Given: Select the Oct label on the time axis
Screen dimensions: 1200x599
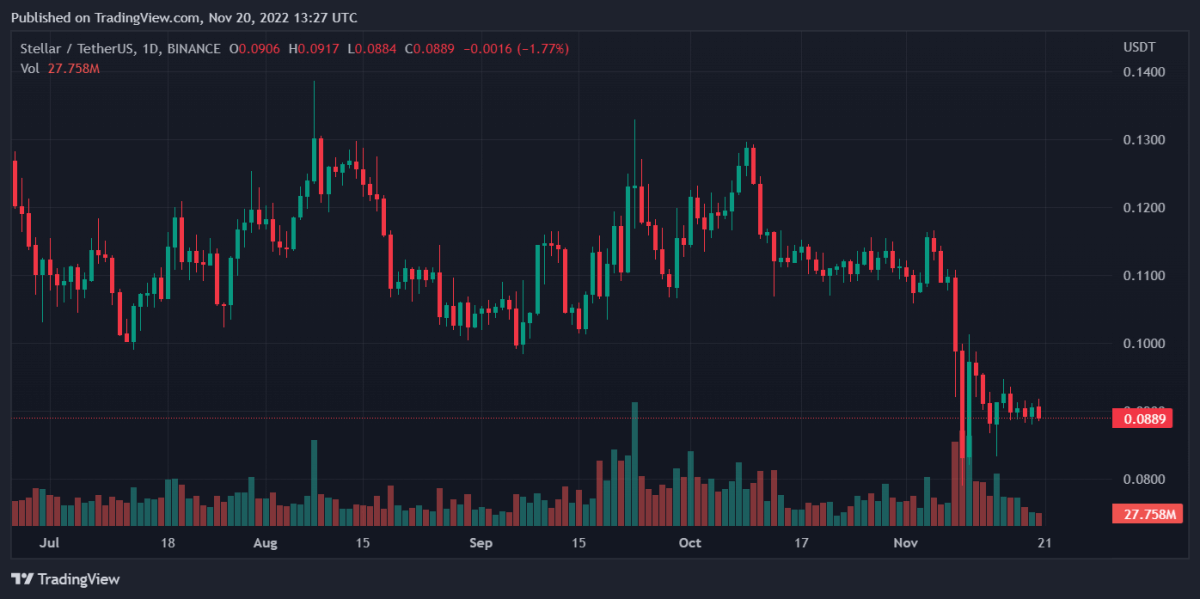Looking at the screenshot, I should coord(689,543).
